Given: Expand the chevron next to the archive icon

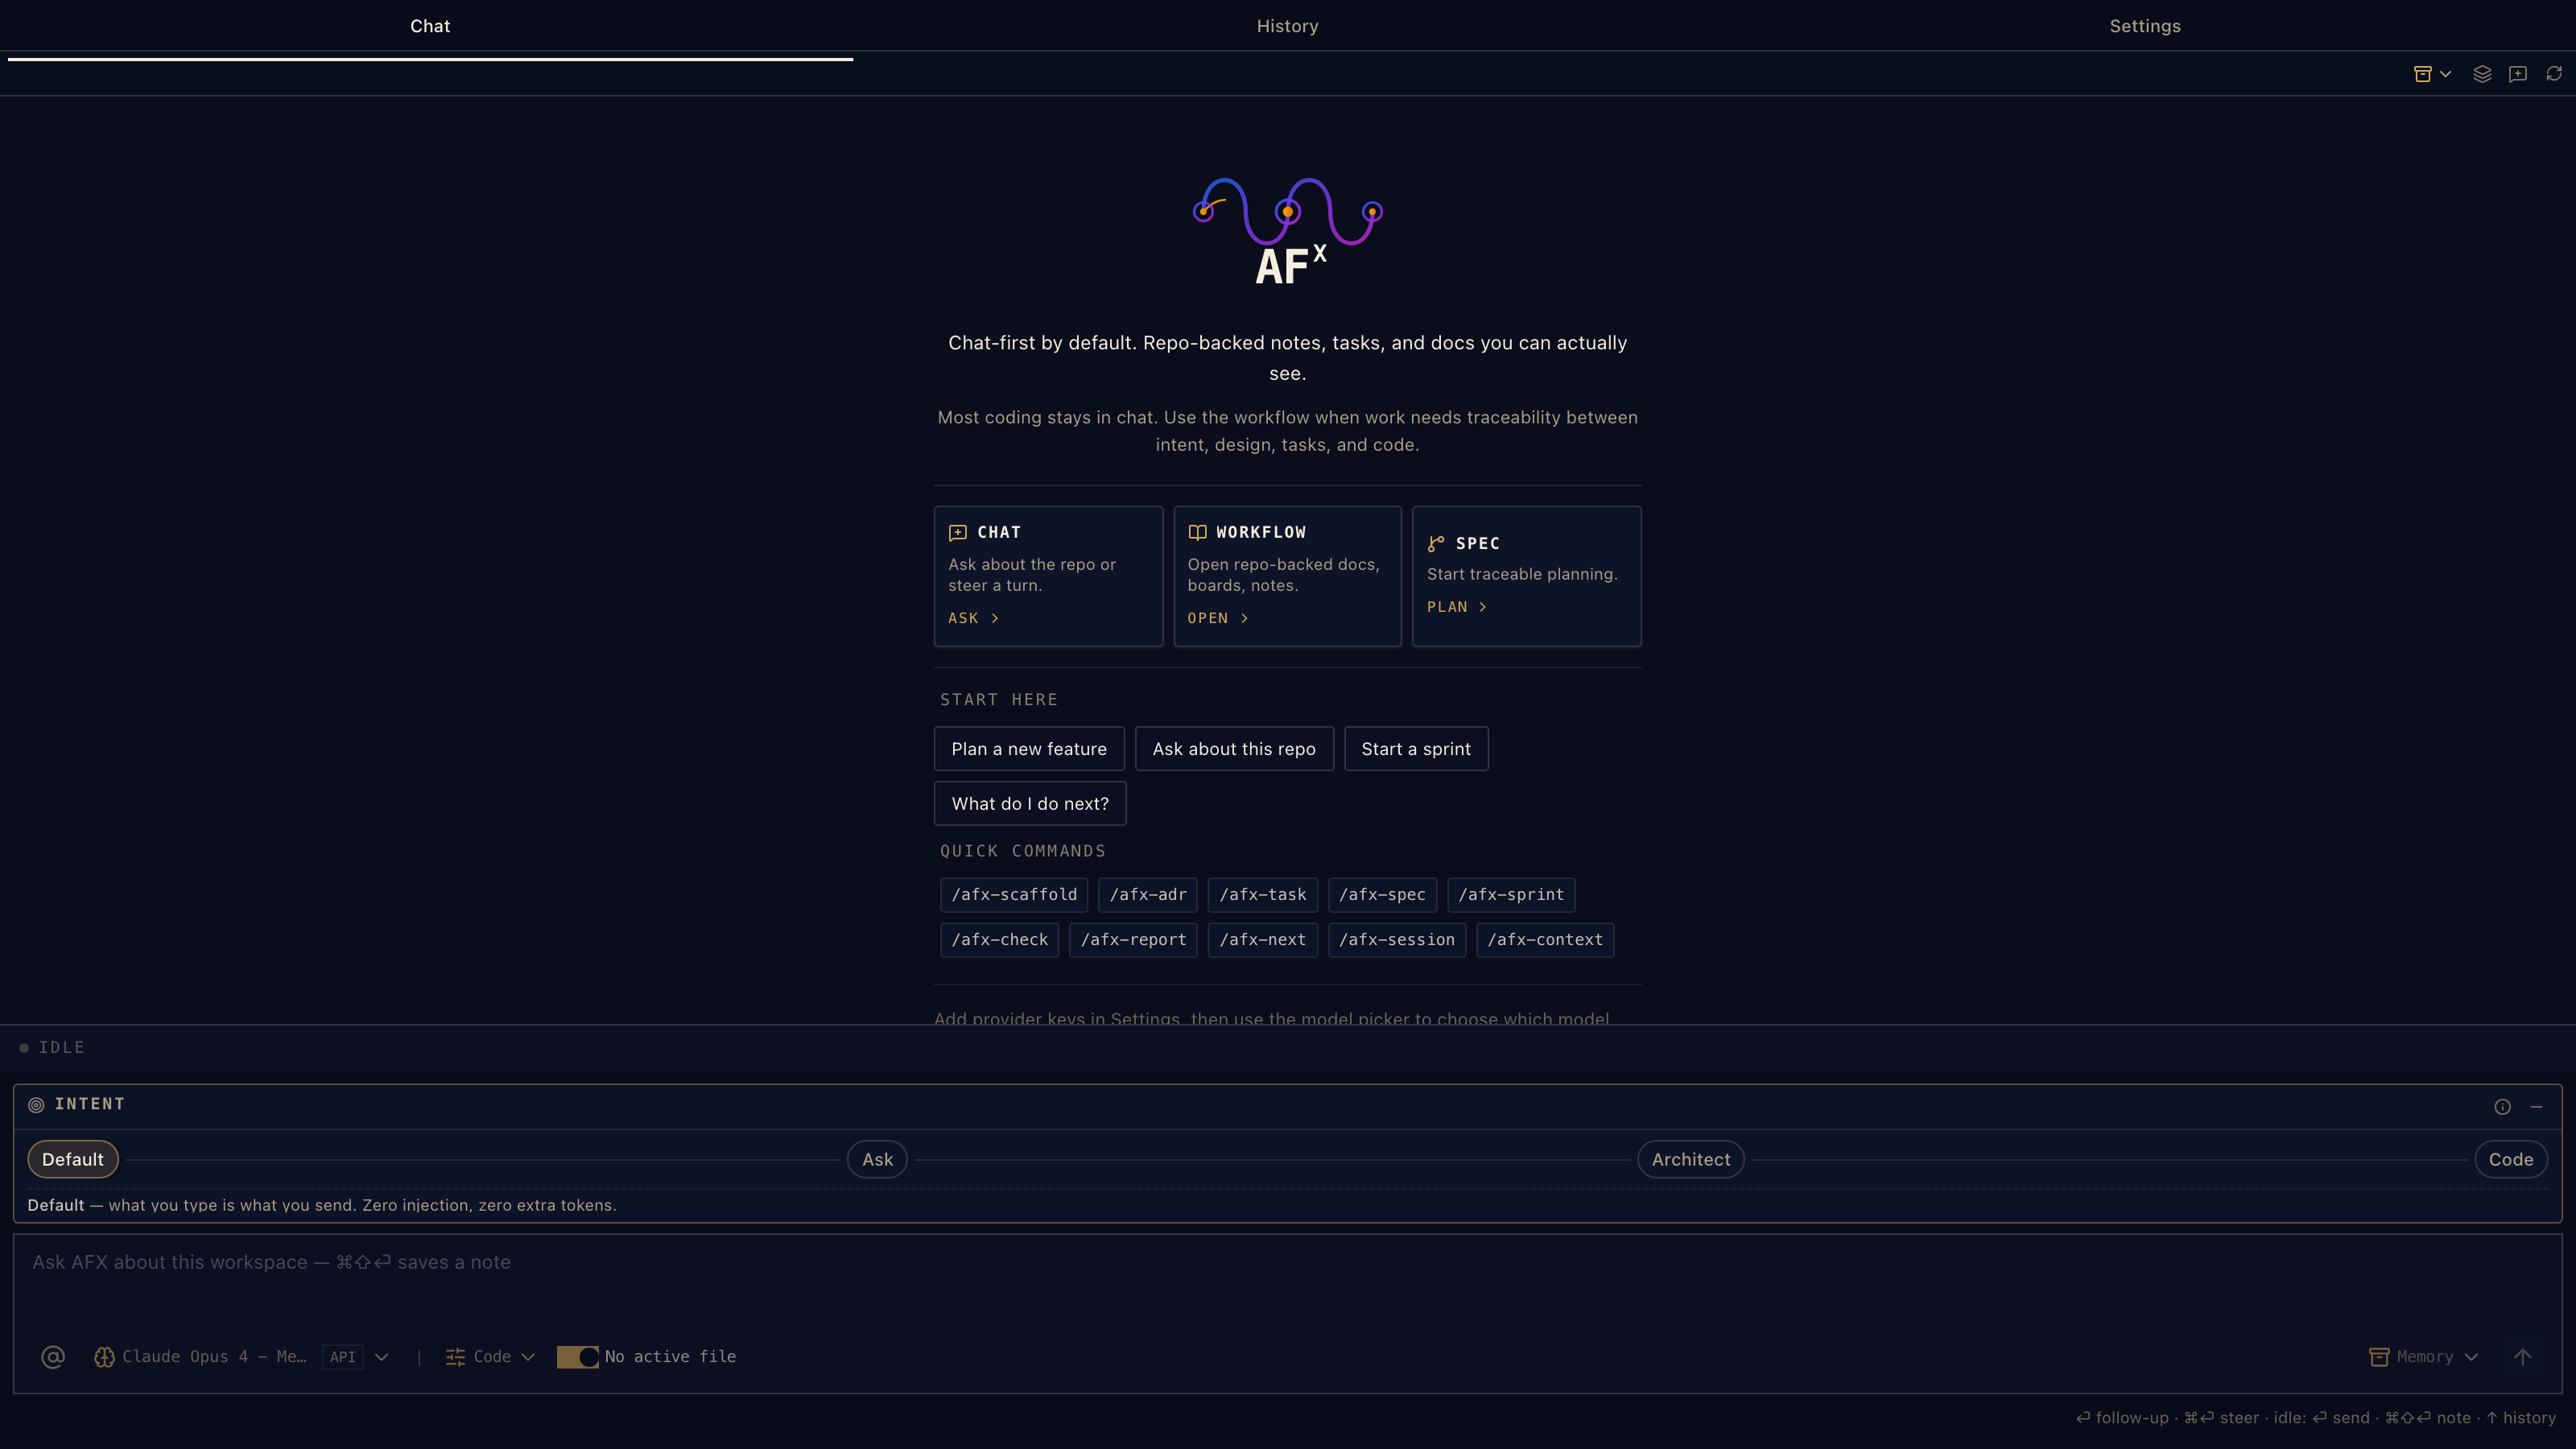Looking at the screenshot, I should tap(2446, 74).
